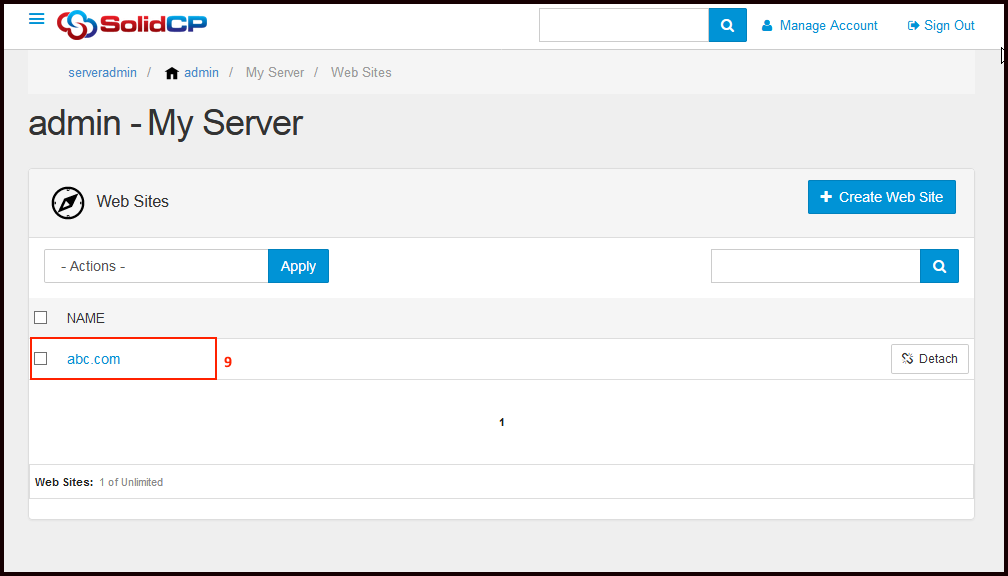The width and height of the screenshot is (1008, 576).
Task: Check the box for abc.com
Action: 41,358
